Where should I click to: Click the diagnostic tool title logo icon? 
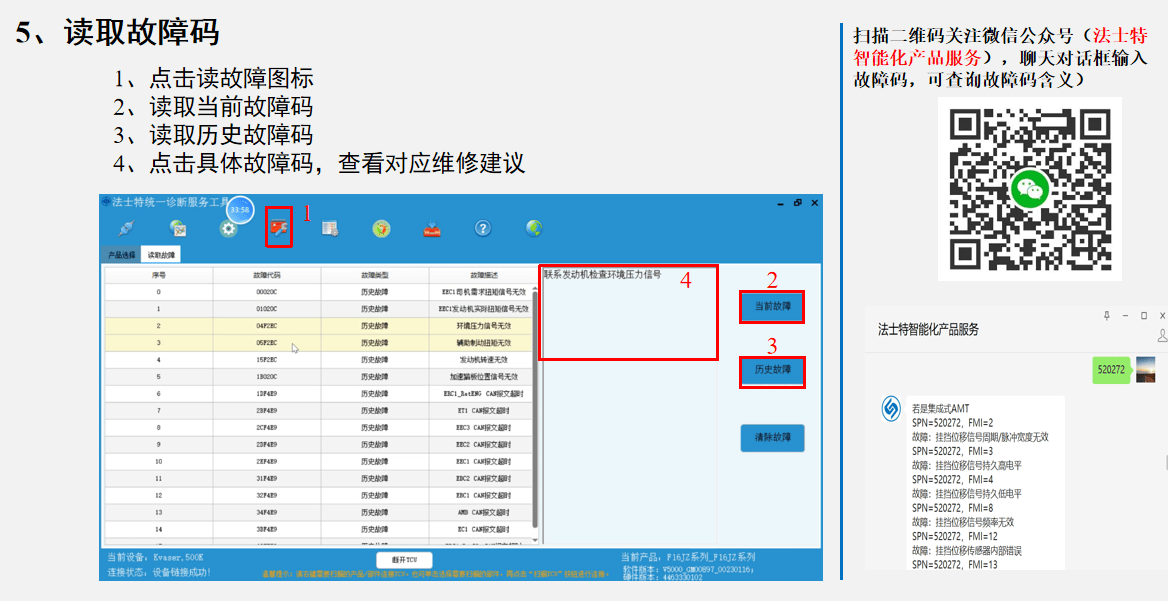point(106,203)
